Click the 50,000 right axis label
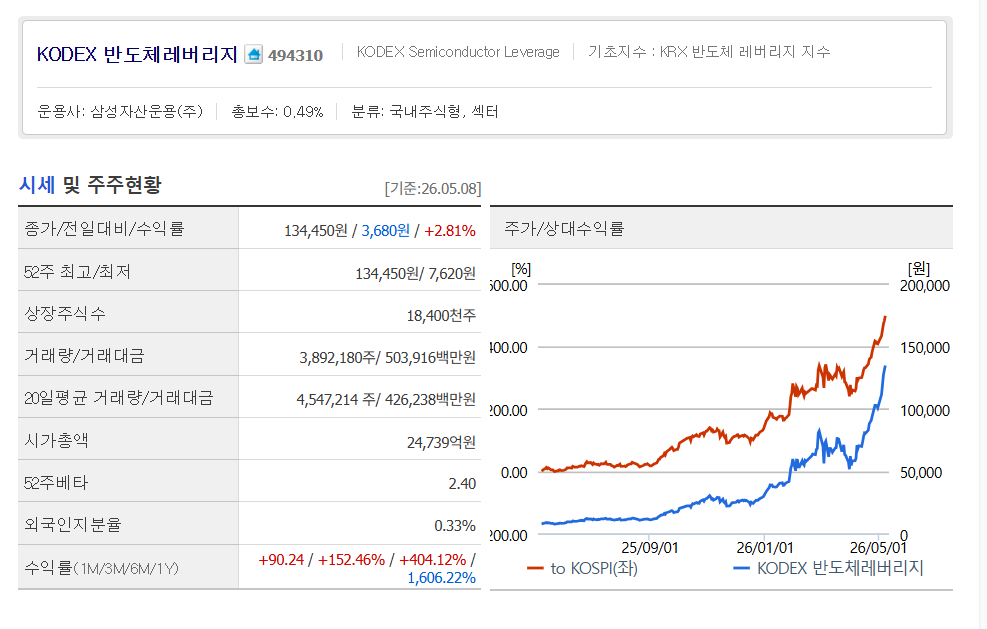 (921, 473)
